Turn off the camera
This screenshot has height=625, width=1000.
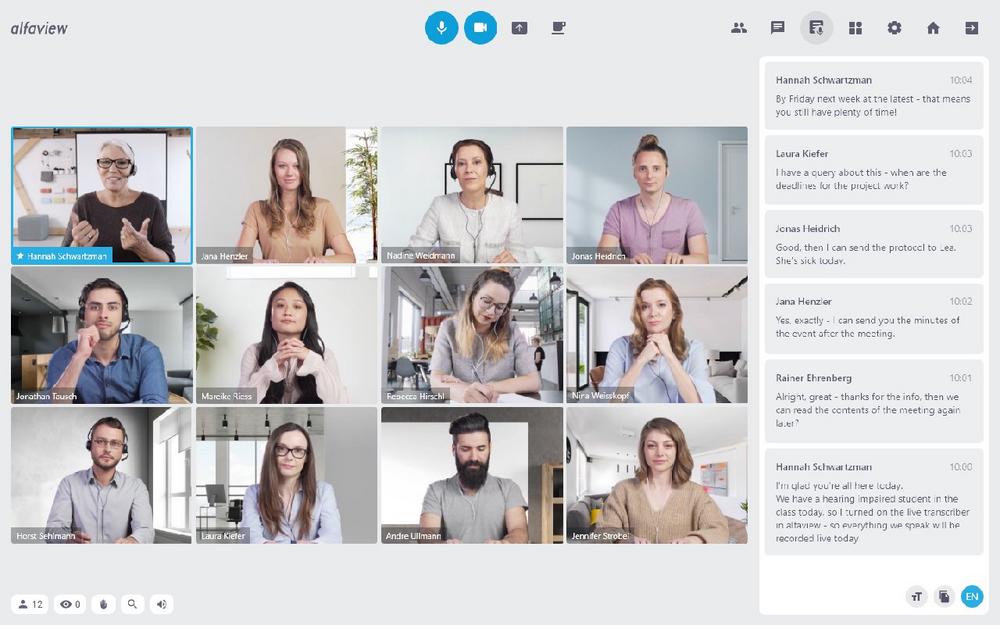[480, 28]
